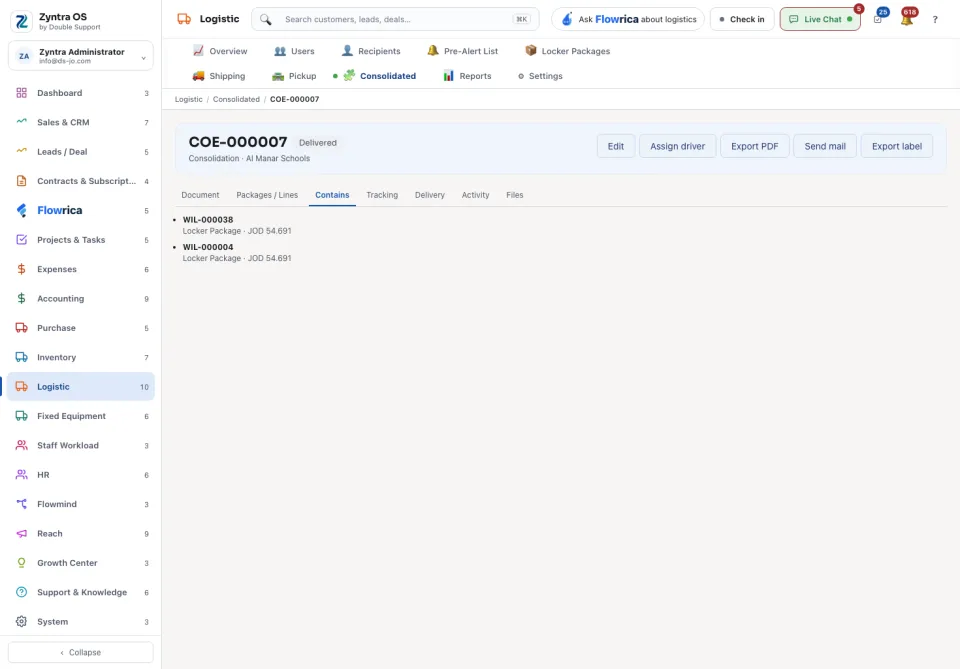Click Export PDF button
The image size is (960, 669).
pos(755,146)
